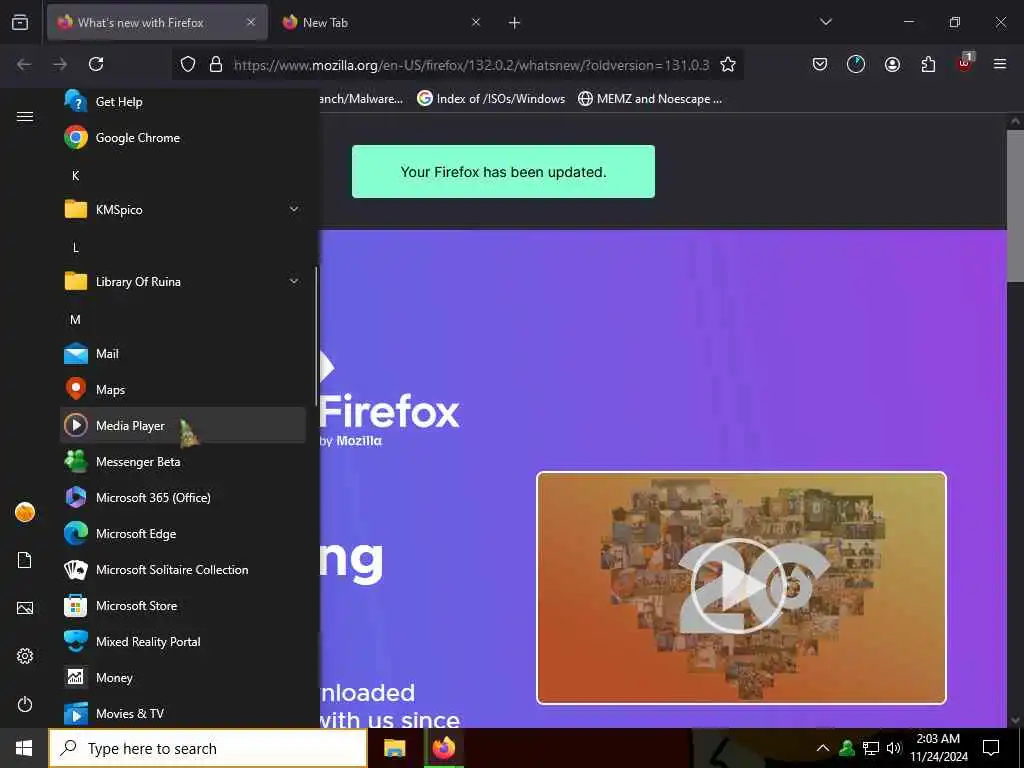This screenshot has width=1024, height=768.
Task: Launch Media Player from Start
Action: (x=183, y=425)
